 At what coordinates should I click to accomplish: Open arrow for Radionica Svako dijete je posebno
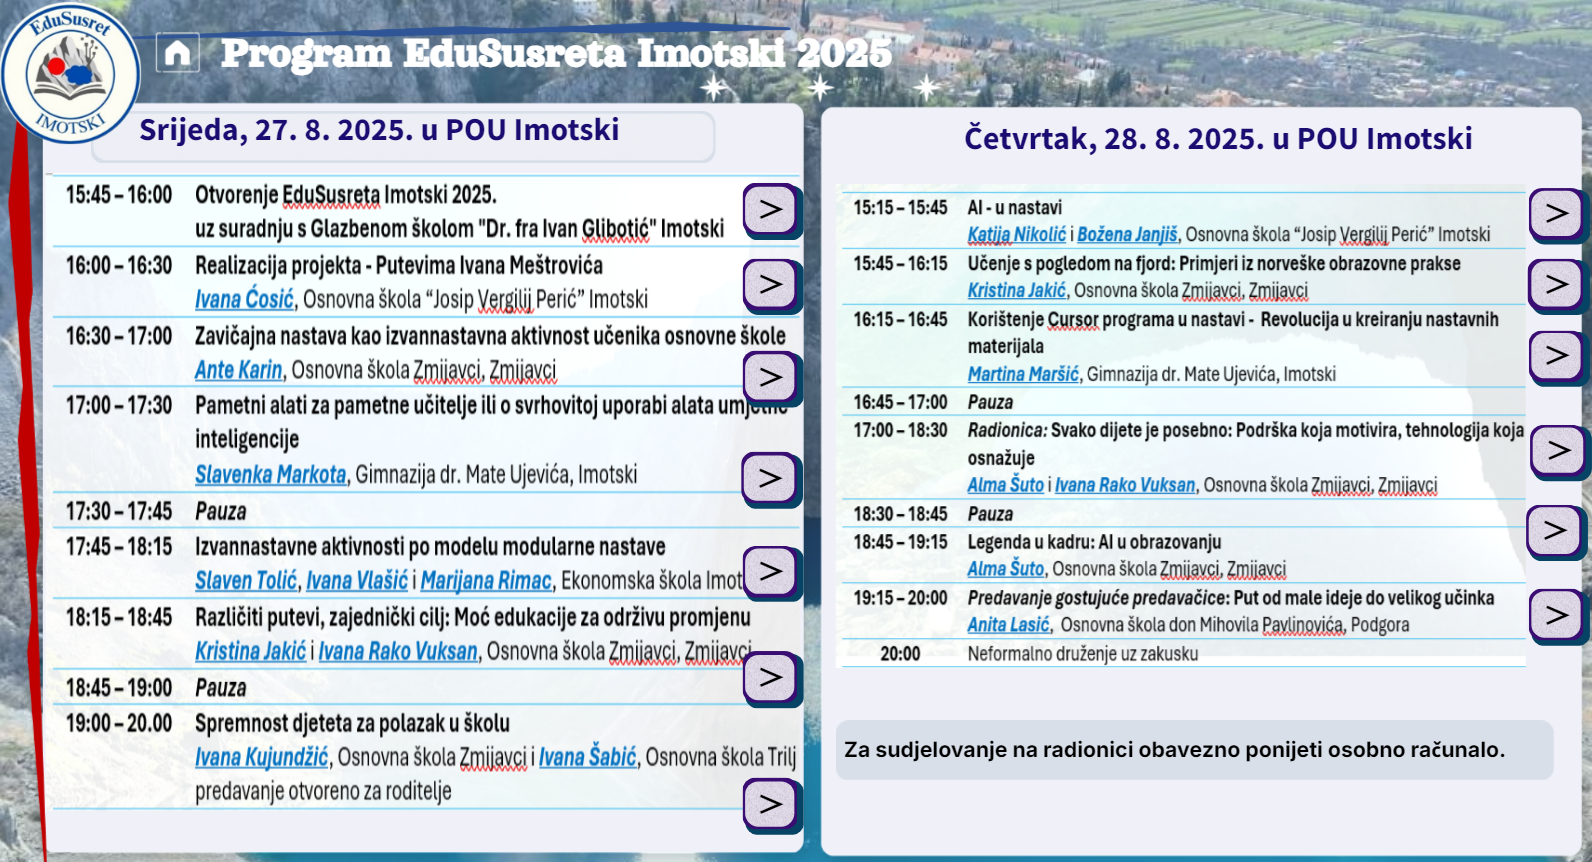[1559, 451]
